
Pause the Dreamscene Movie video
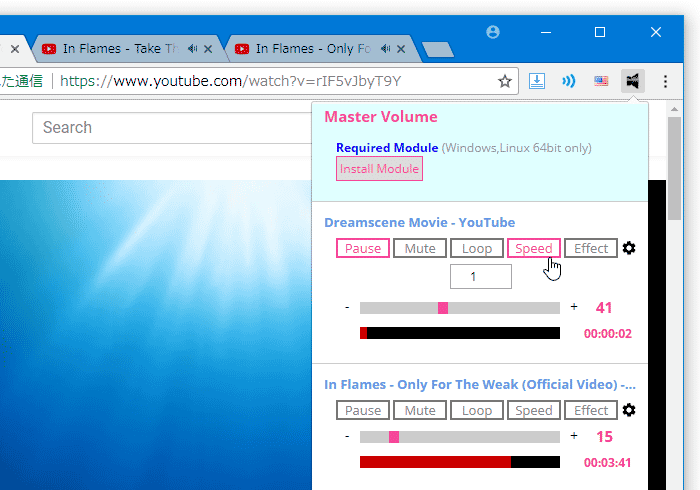[362, 248]
